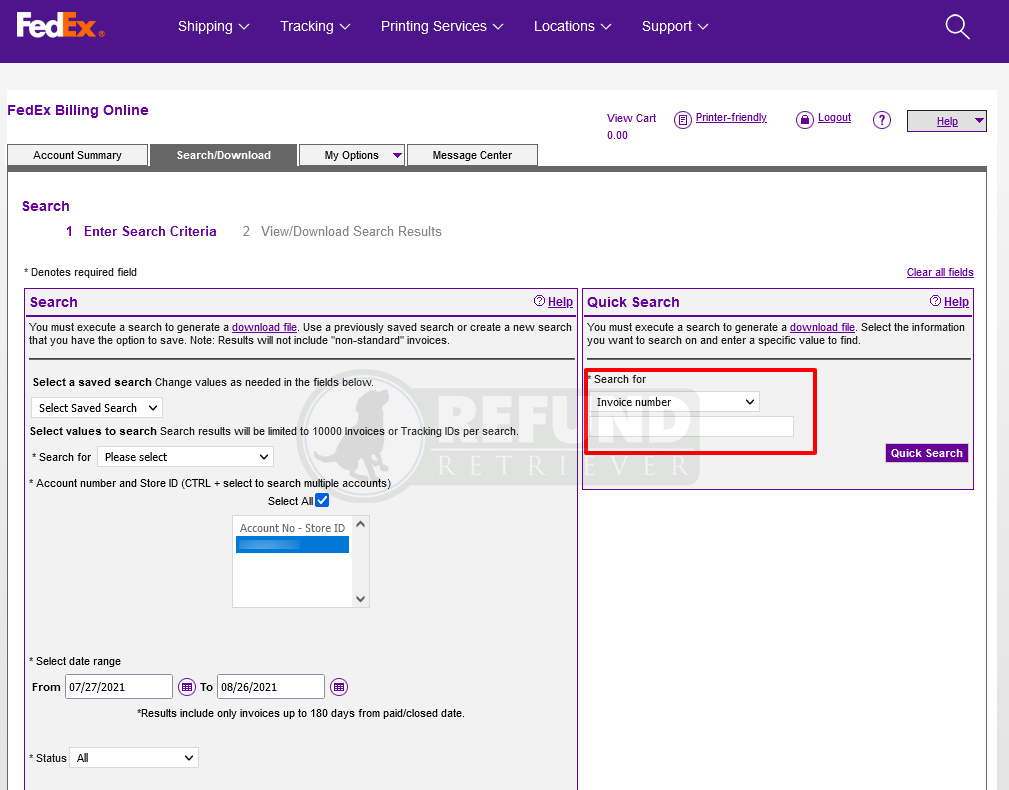Expand the Tracking menu
1009x790 pixels.
tap(315, 26)
